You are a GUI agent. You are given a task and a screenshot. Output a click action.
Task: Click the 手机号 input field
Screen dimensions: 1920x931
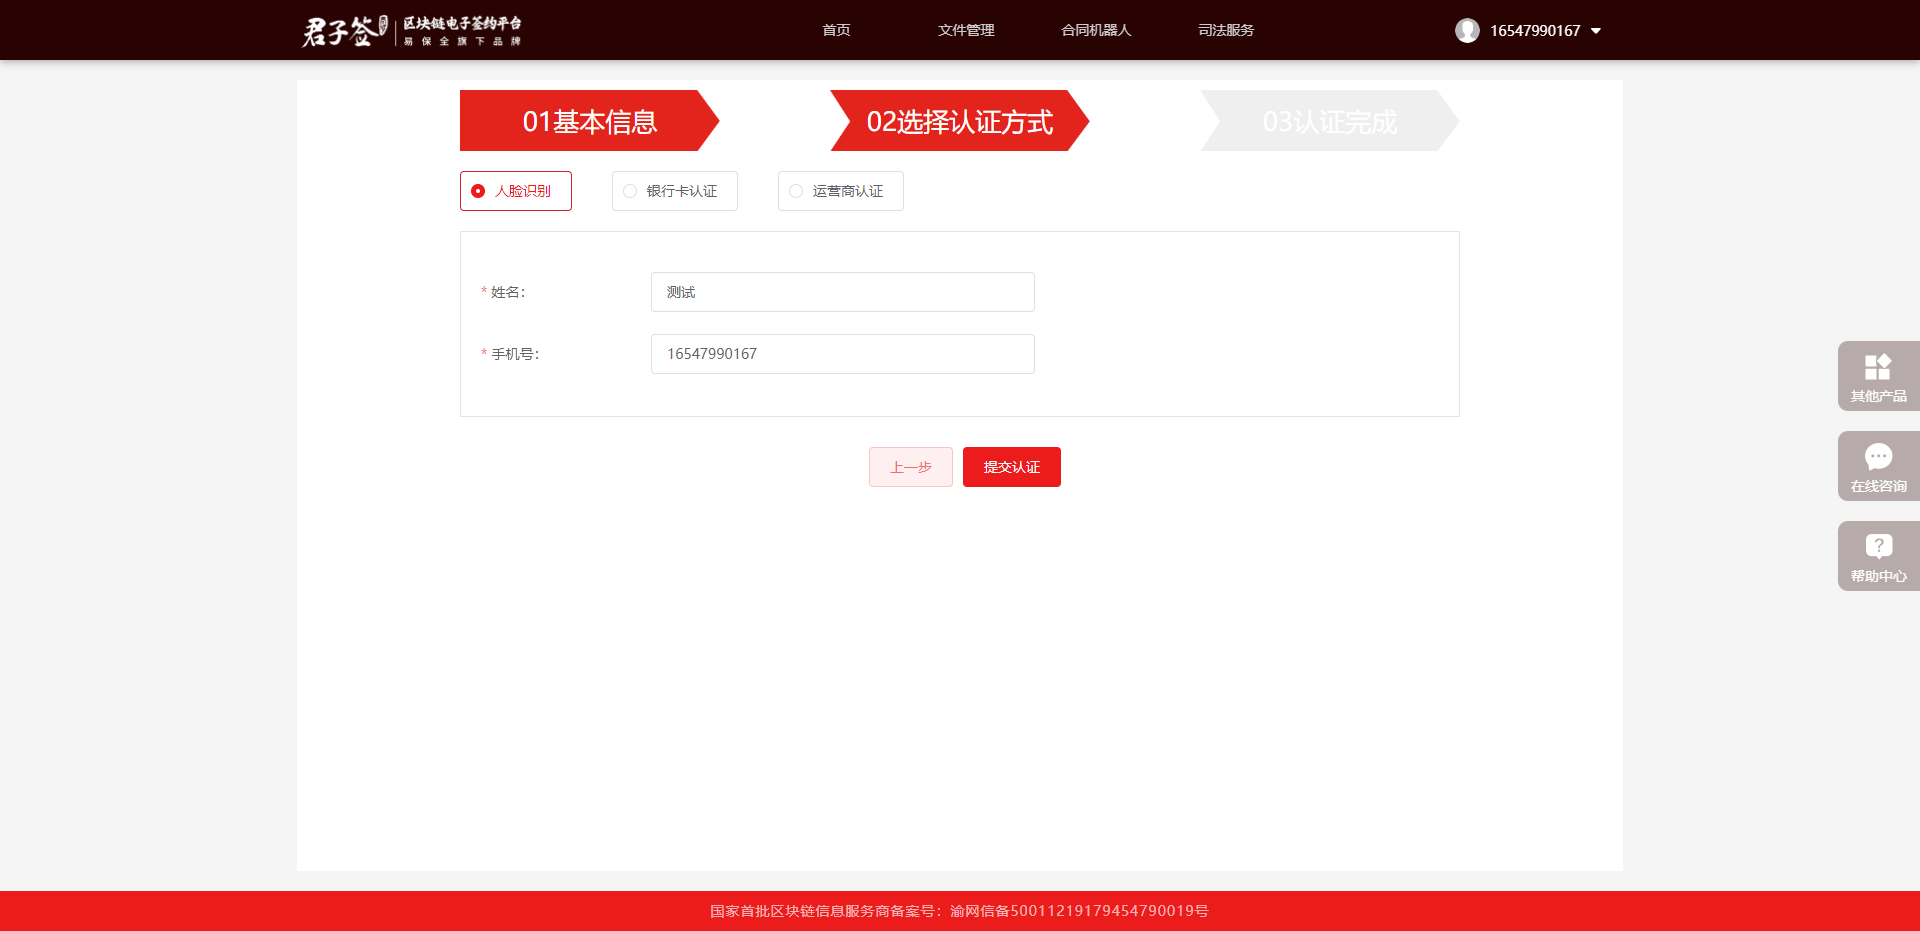[842, 354]
